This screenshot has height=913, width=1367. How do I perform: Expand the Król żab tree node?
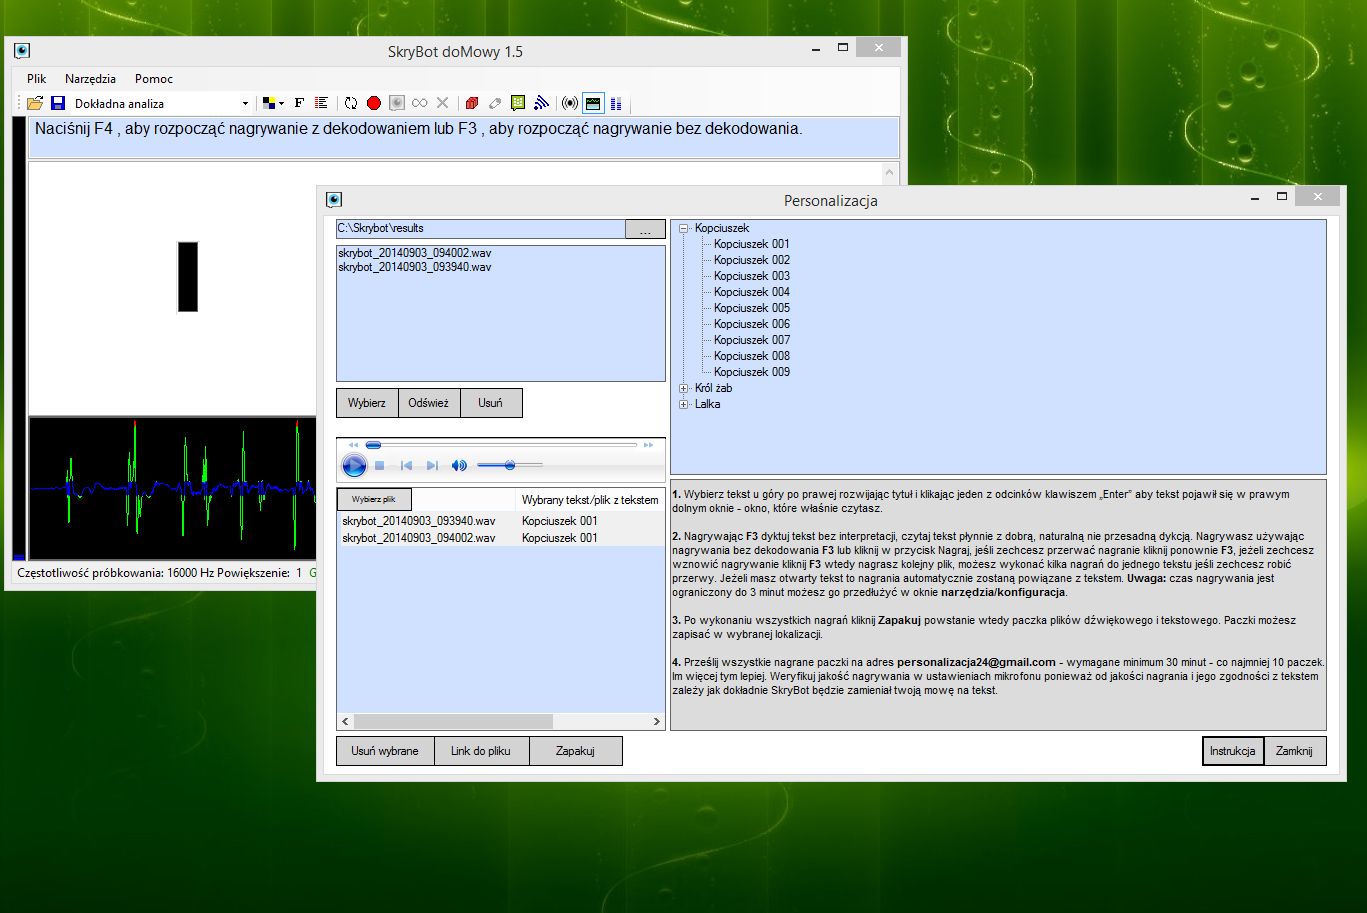point(684,388)
